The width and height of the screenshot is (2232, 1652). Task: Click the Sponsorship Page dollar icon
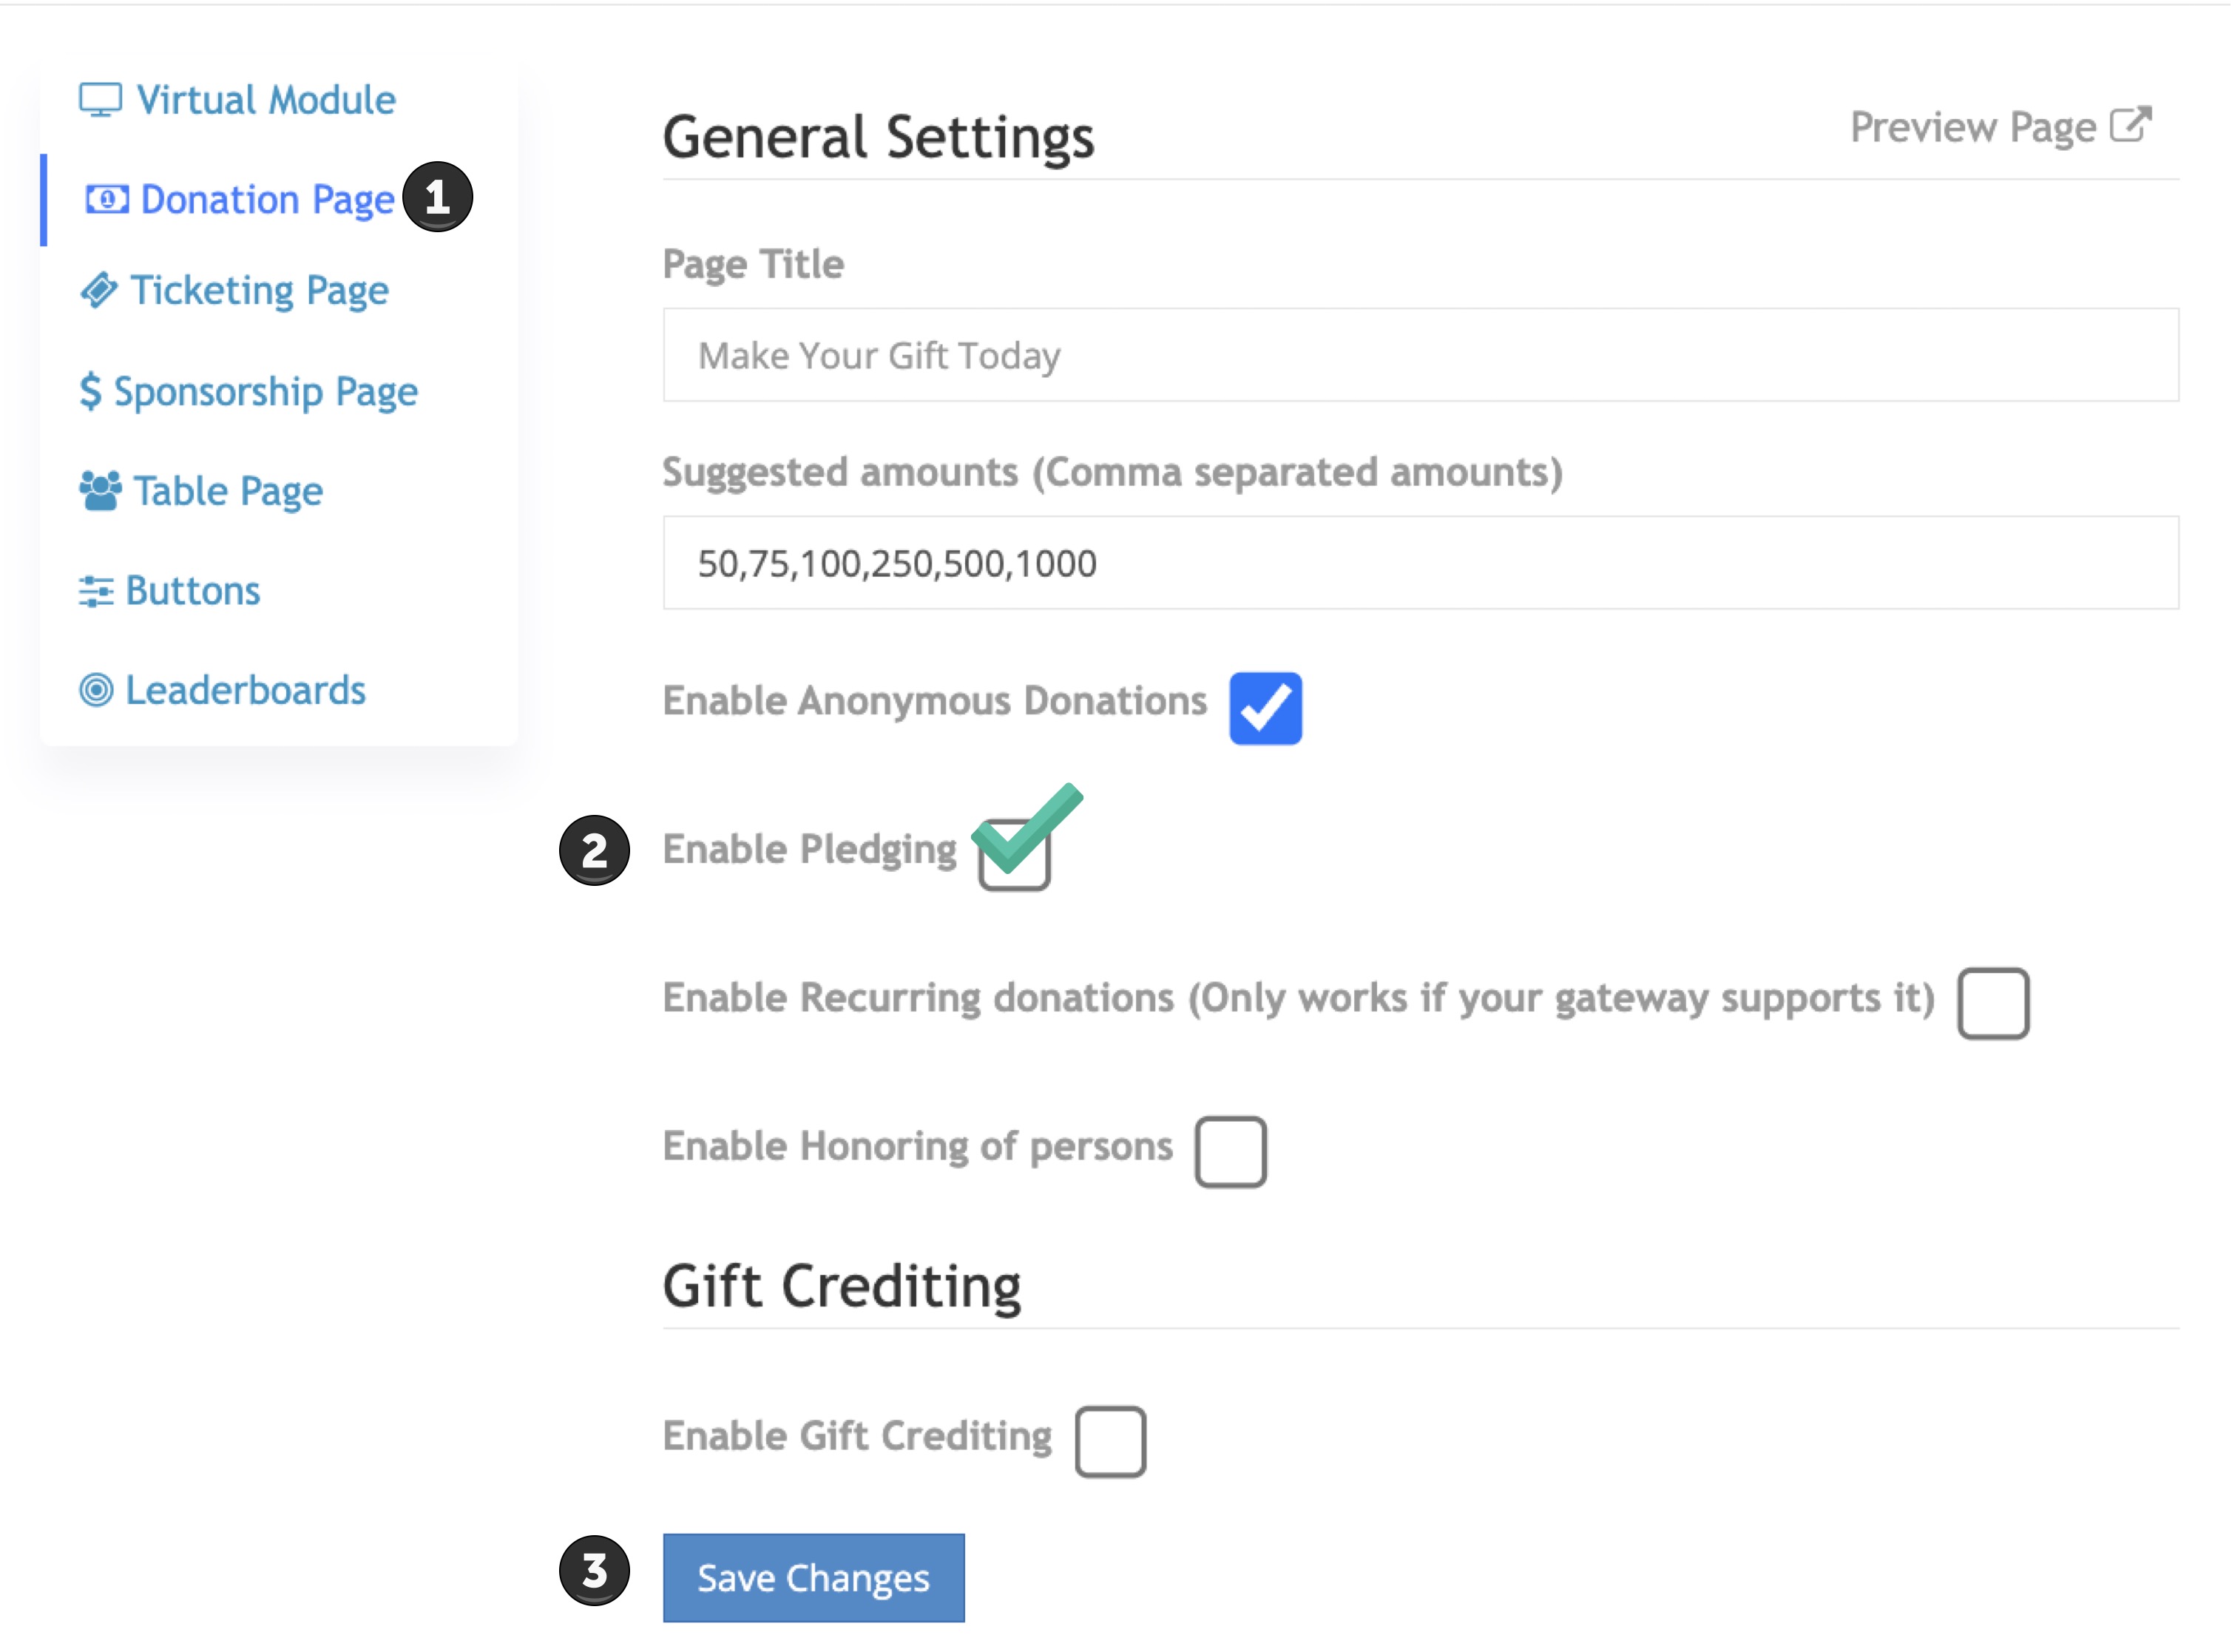[x=90, y=391]
